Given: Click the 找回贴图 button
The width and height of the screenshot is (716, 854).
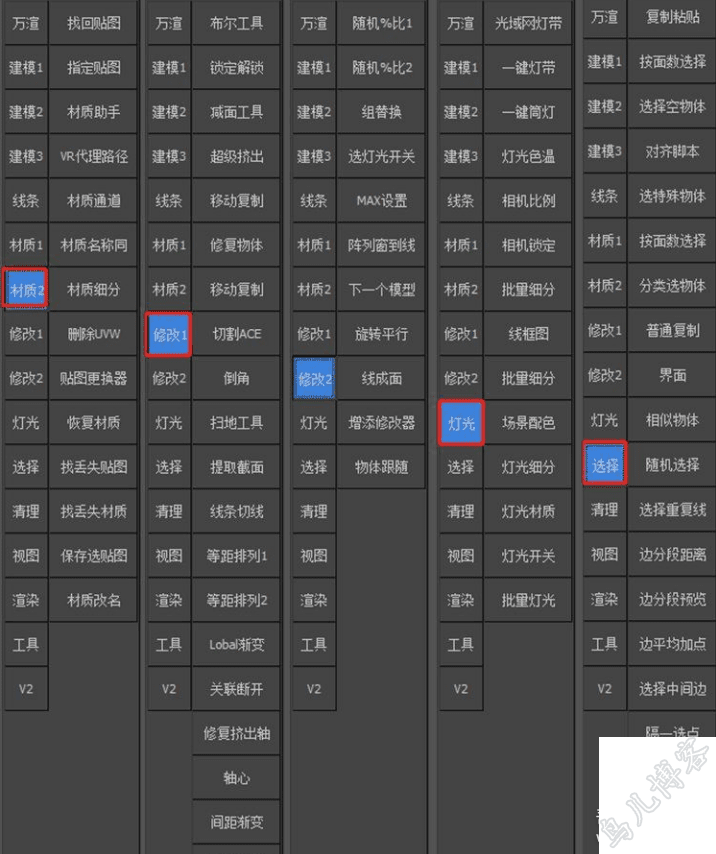Looking at the screenshot, I should (x=93, y=23).
